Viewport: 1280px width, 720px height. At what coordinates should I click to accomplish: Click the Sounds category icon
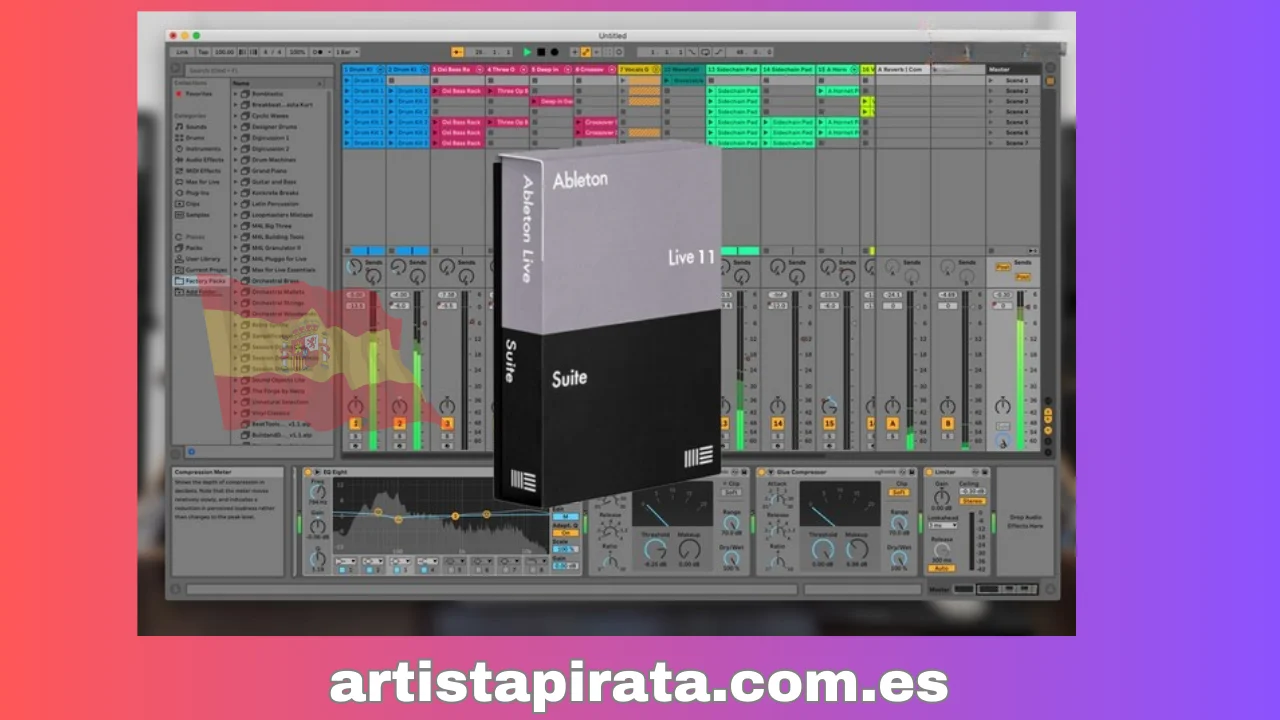tap(179, 127)
